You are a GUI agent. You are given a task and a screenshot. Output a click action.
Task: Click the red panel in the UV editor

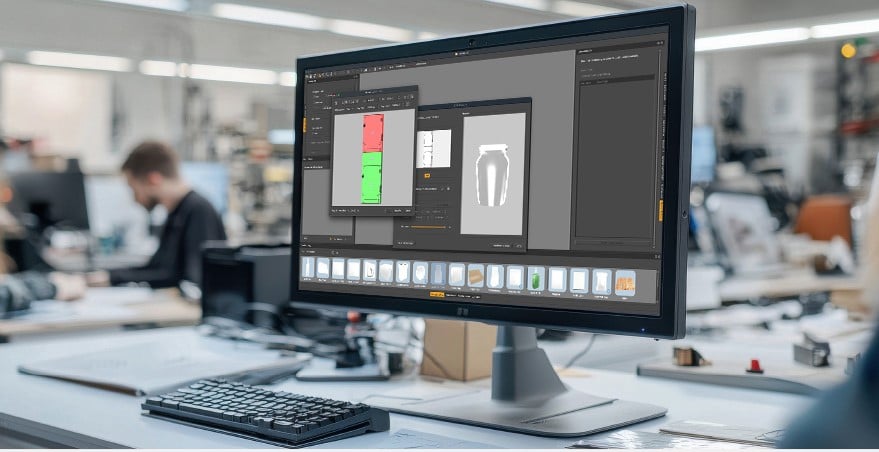372,132
